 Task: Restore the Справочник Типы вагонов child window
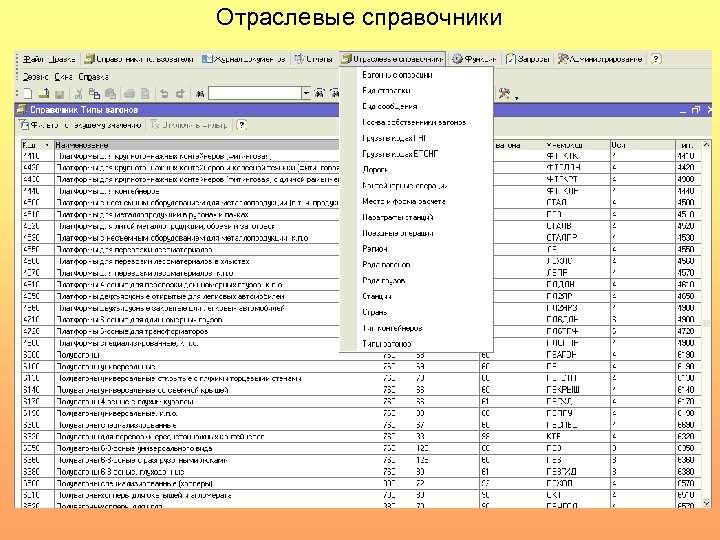[696, 110]
